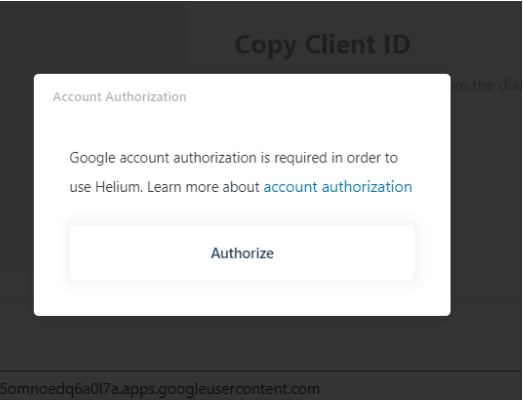This screenshot has height=400, width=523.
Task: Click the 'Google account authorization is required' message
Action: pyautogui.click(x=241, y=172)
